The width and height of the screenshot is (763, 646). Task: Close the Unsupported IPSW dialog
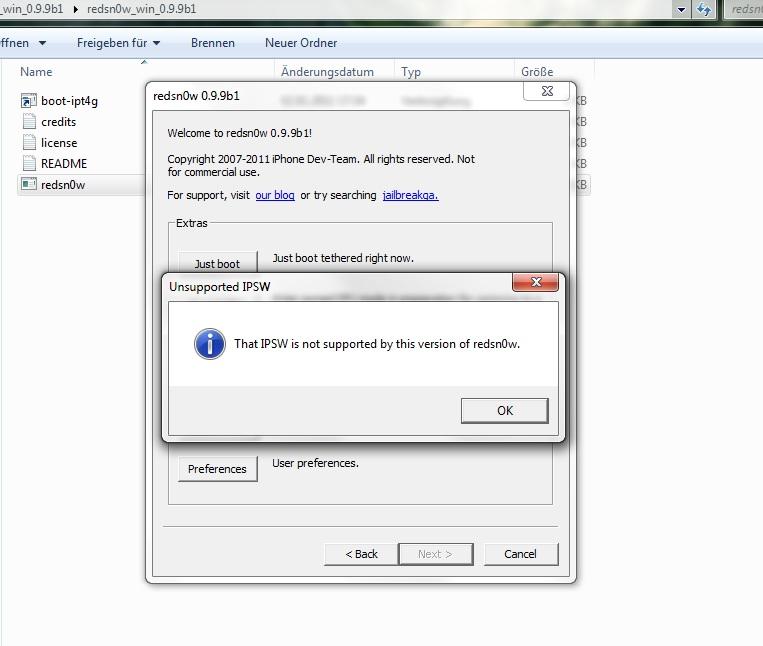(x=535, y=282)
